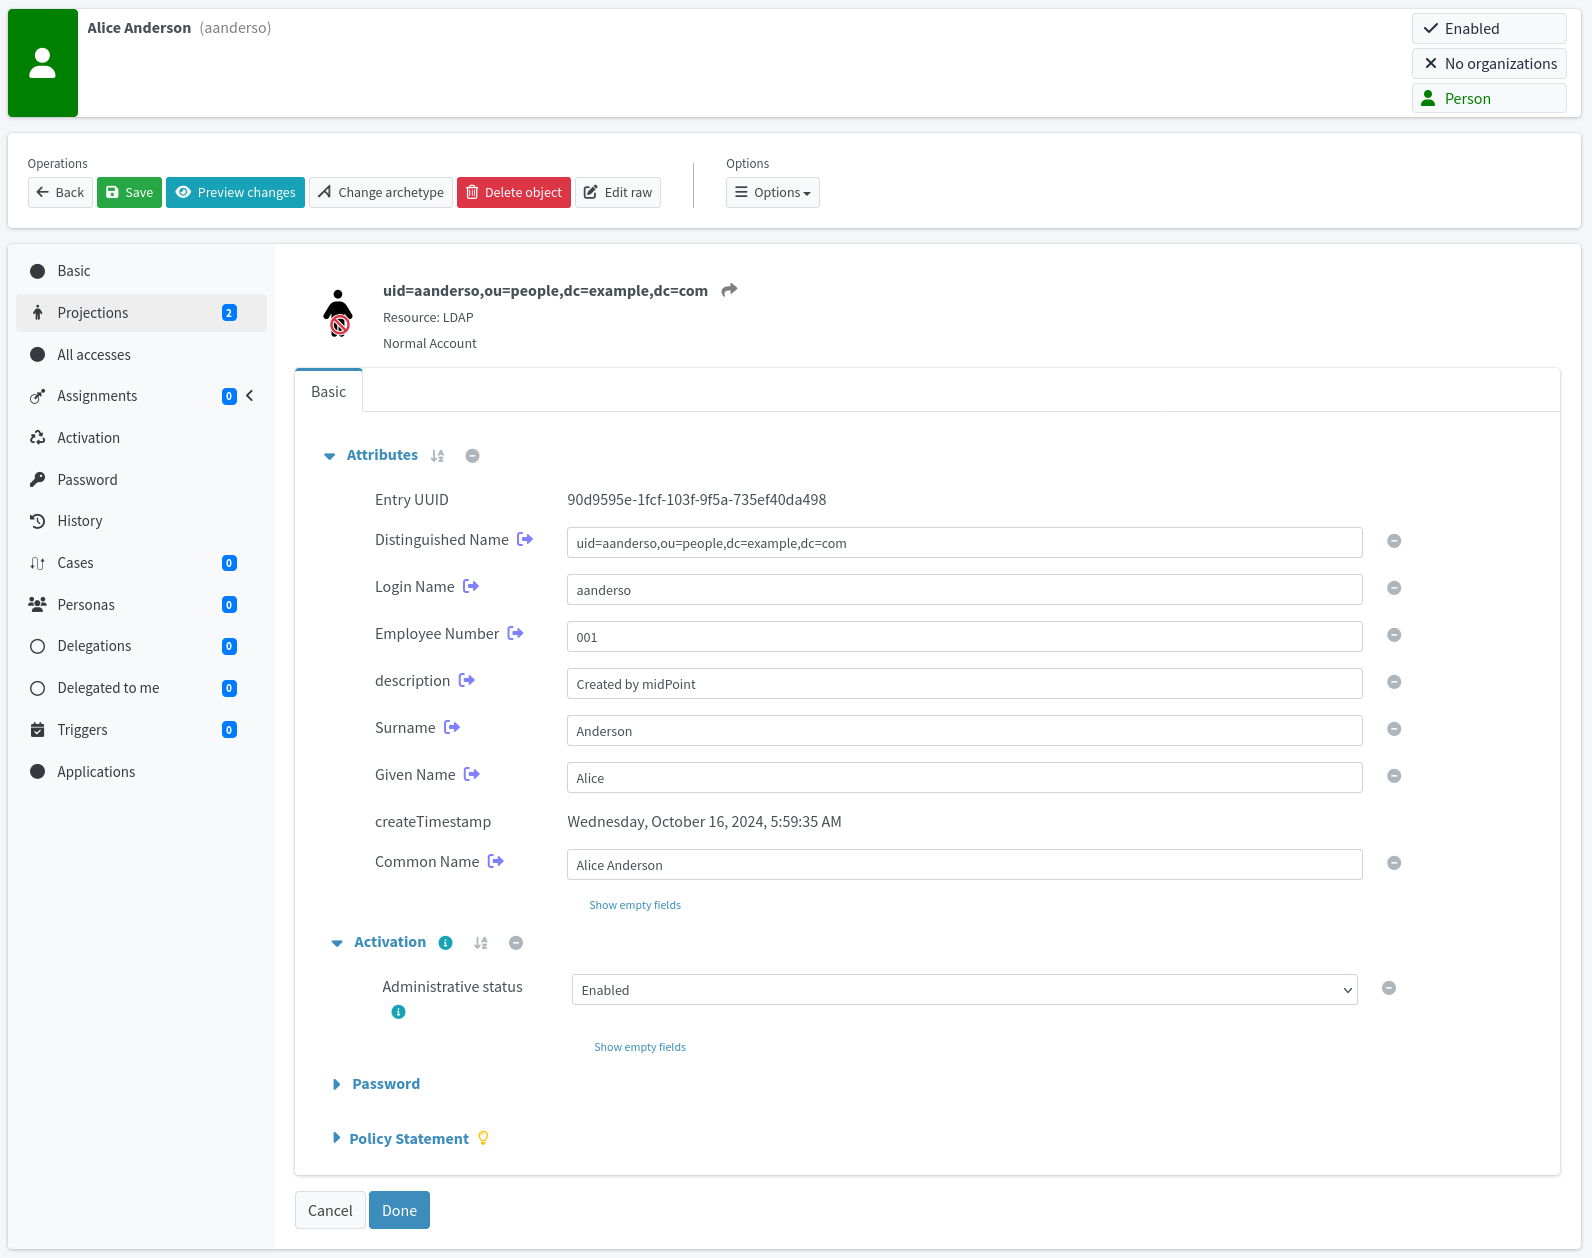Click the arrow icon beside the projection DN title
This screenshot has height=1258, width=1592.
click(729, 290)
